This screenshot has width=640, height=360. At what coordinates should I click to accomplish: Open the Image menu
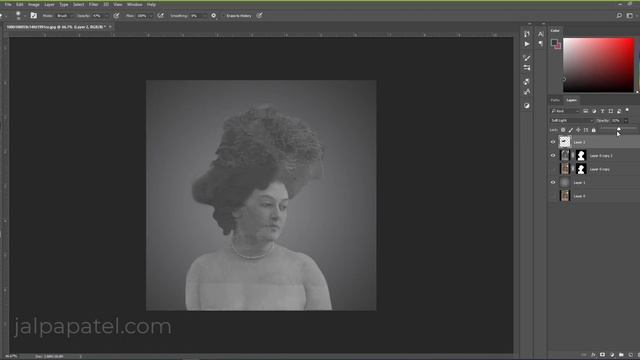[x=33, y=4]
